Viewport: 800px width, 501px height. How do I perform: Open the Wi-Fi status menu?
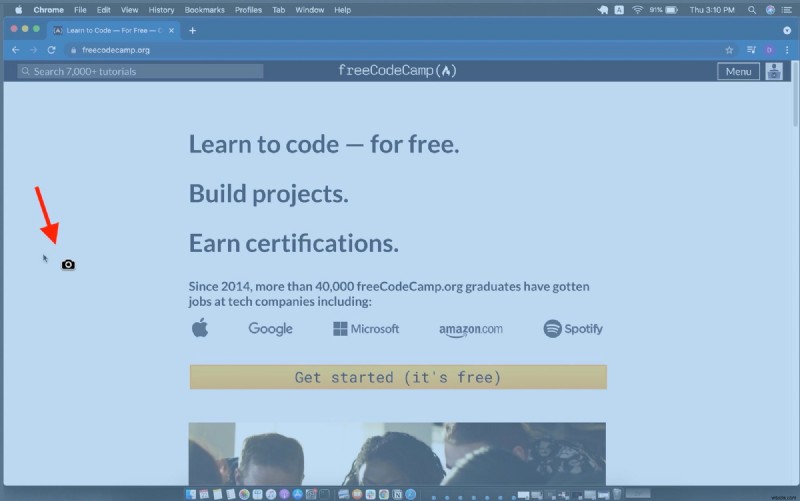[637, 10]
